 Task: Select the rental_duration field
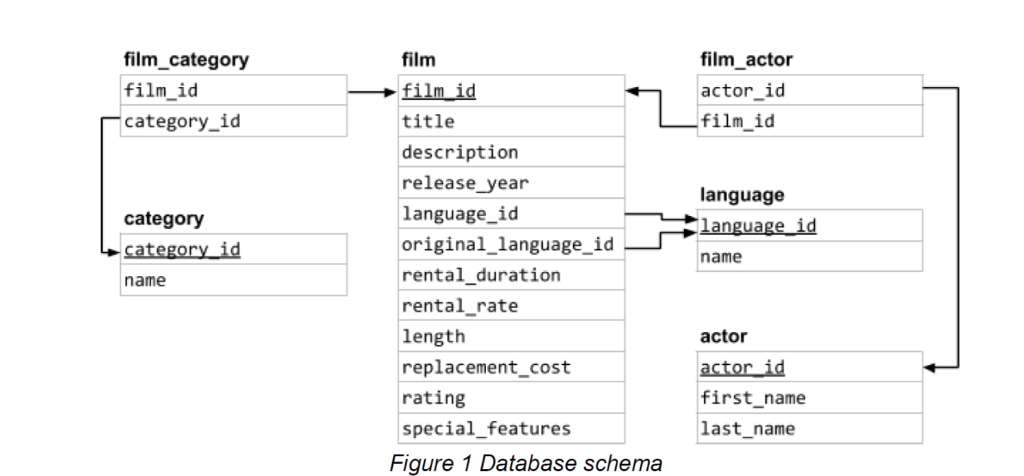(480, 275)
